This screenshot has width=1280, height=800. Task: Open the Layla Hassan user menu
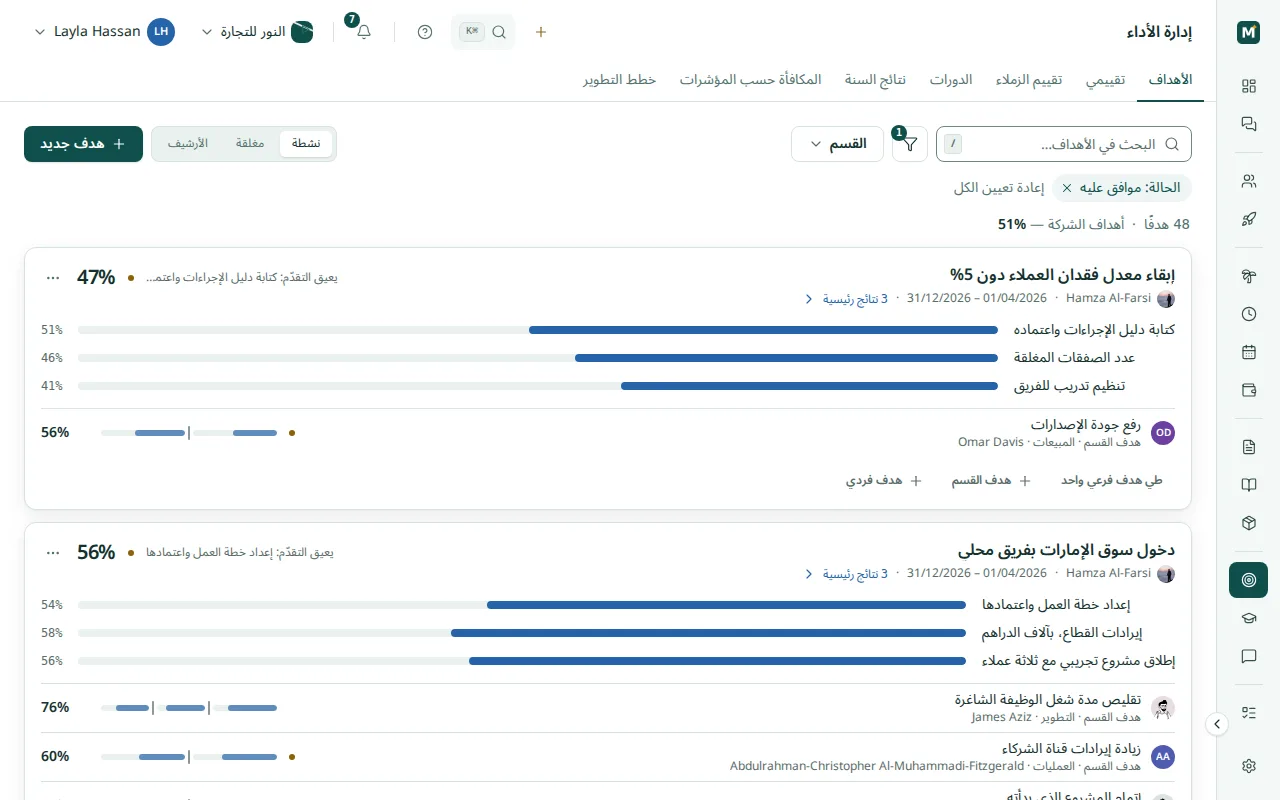click(x=105, y=32)
